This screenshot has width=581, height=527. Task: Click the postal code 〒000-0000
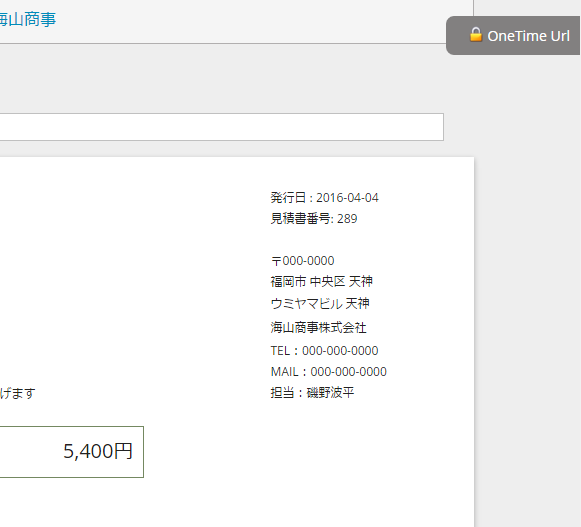coord(303,261)
